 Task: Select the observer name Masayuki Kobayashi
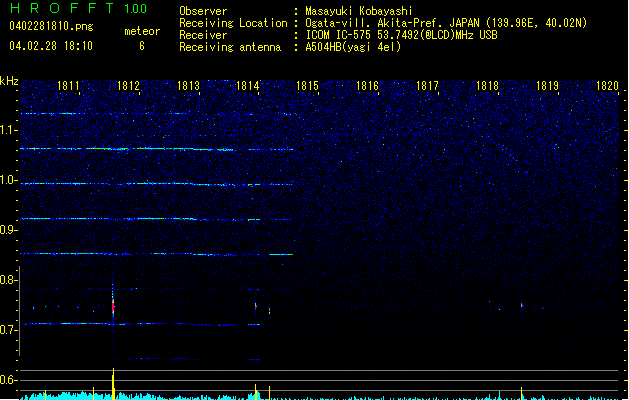(x=359, y=11)
